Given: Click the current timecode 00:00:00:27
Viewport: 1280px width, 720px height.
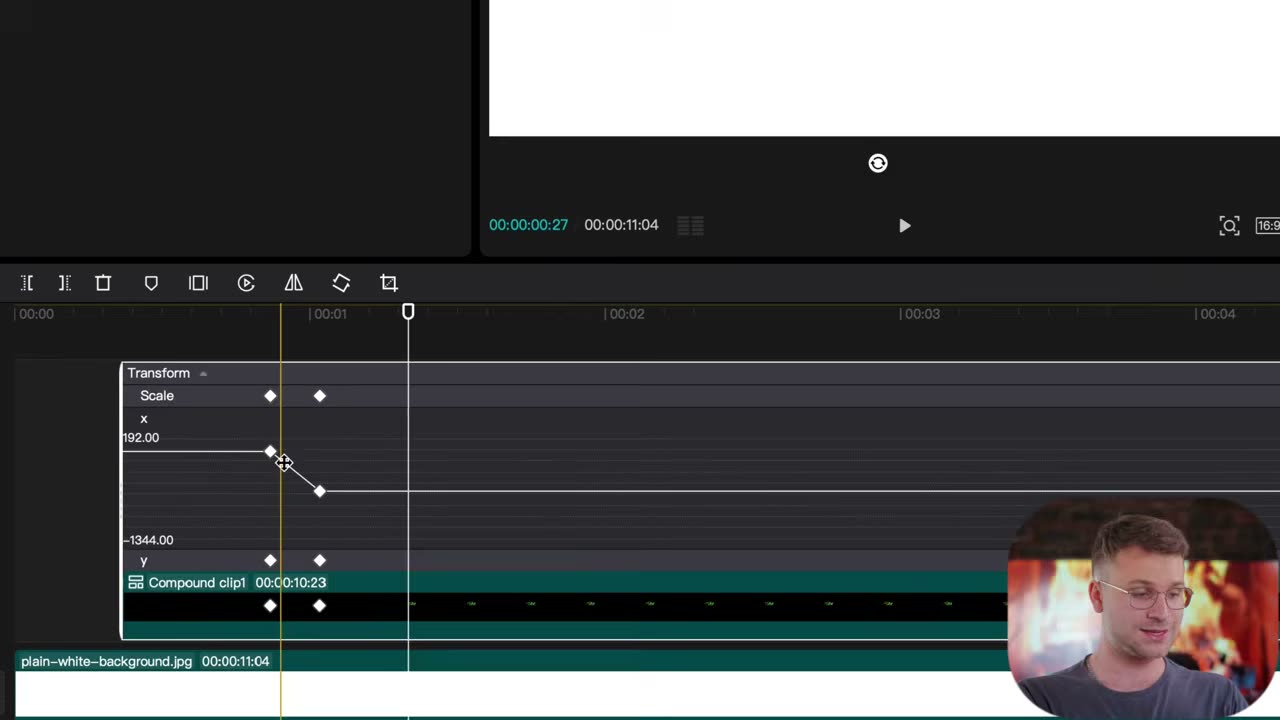Looking at the screenshot, I should (528, 225).
